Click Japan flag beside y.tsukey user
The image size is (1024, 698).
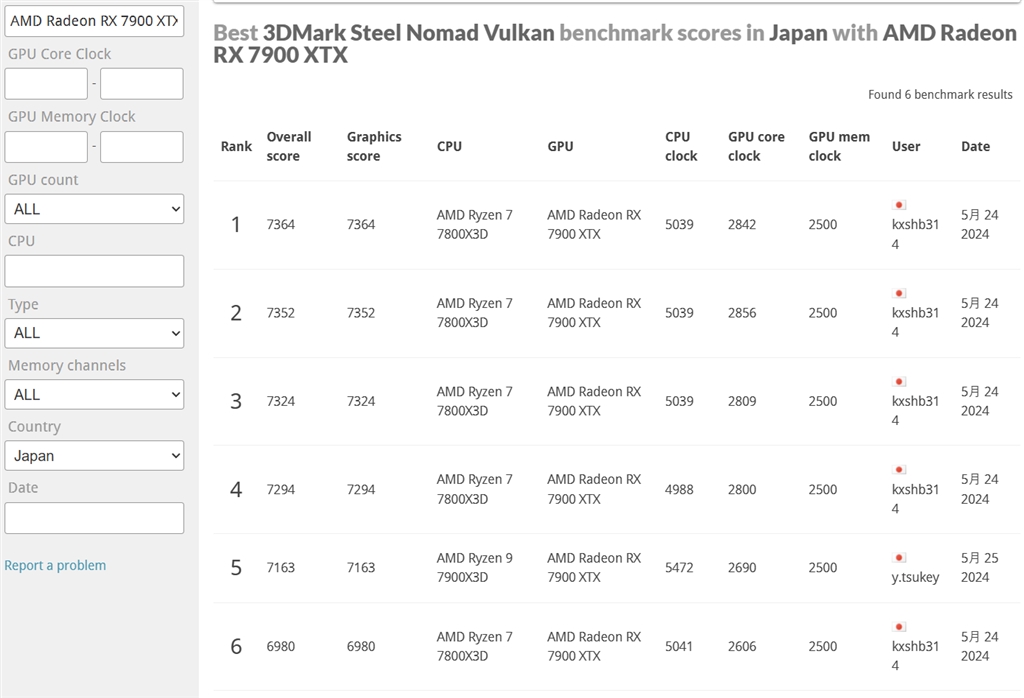pos(899,557)
